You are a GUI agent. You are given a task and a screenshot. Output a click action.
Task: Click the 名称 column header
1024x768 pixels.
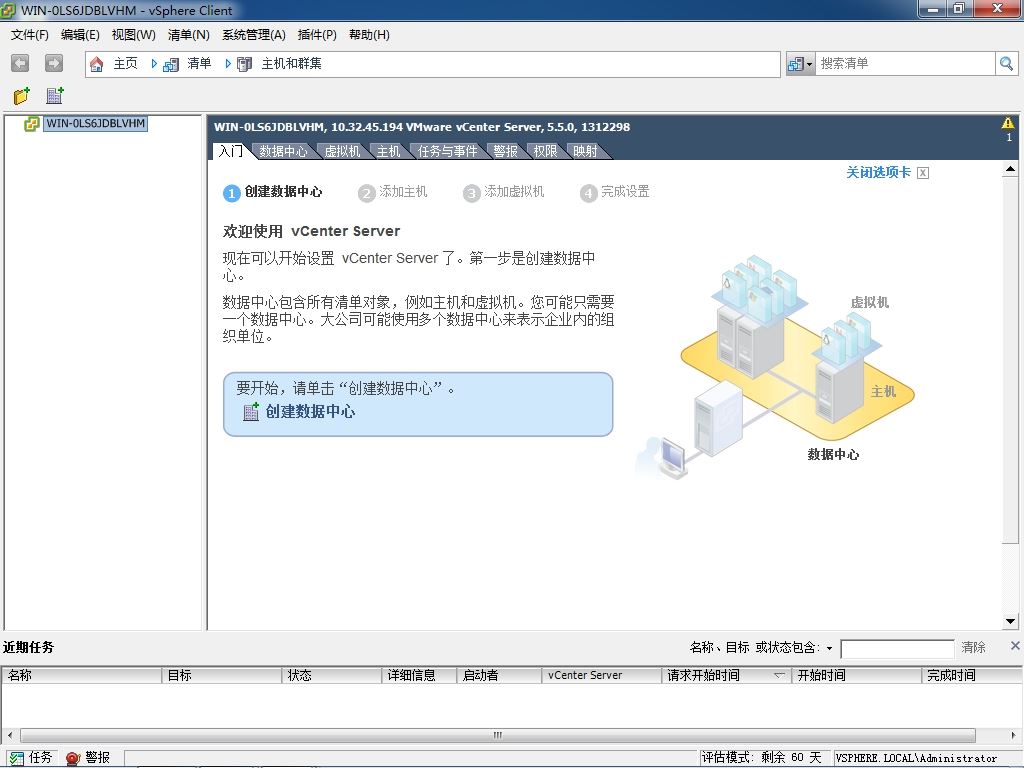(82, 675)
